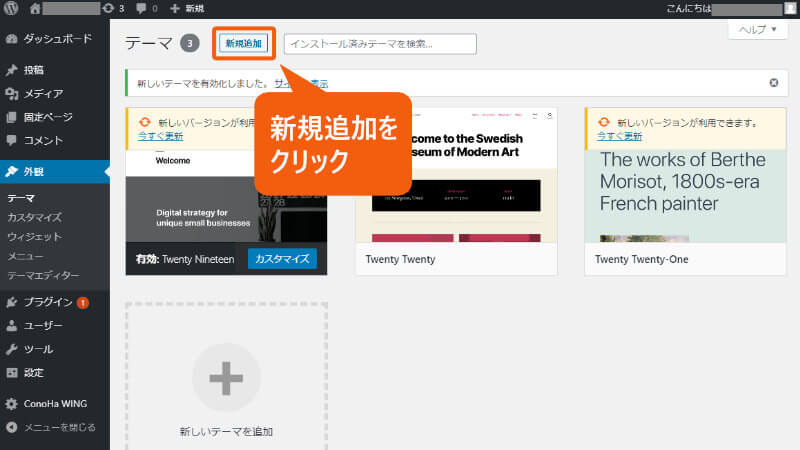Image resolution: width=800 pixels, height=450 pixels.
Task: Open ウィジェット submenu item
Action: click(34, 237)
